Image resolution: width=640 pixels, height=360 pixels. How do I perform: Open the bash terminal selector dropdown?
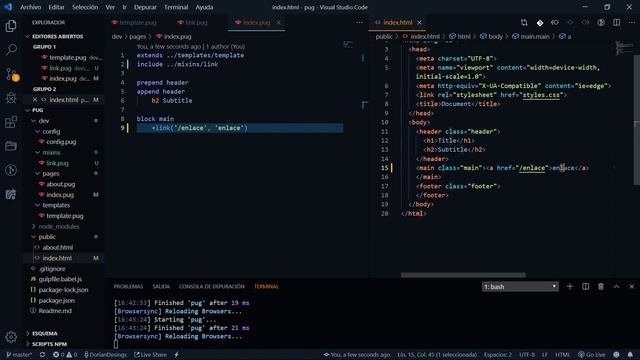coord(520,287)
